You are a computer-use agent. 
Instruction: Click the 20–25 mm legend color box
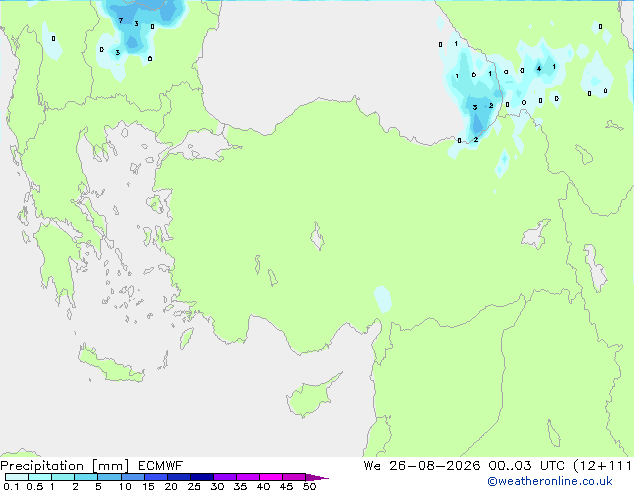(179, 477)
